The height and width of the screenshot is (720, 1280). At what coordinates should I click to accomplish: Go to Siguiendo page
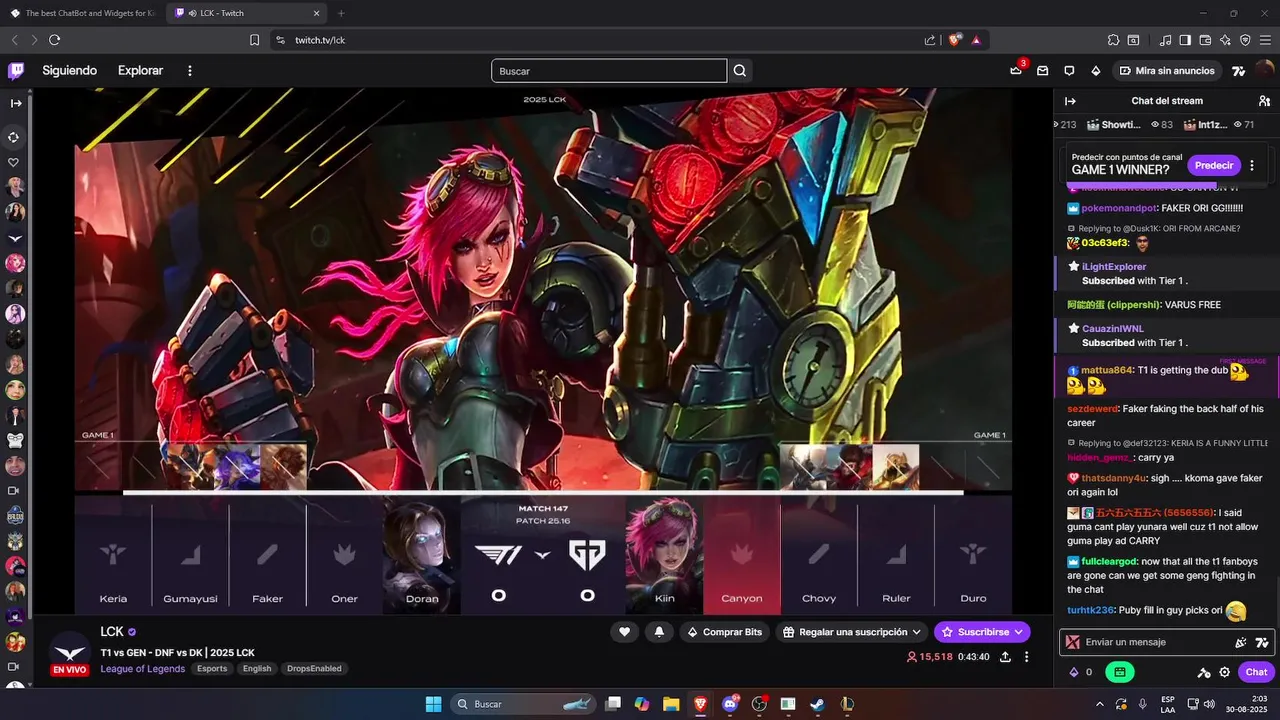(70, 71)
